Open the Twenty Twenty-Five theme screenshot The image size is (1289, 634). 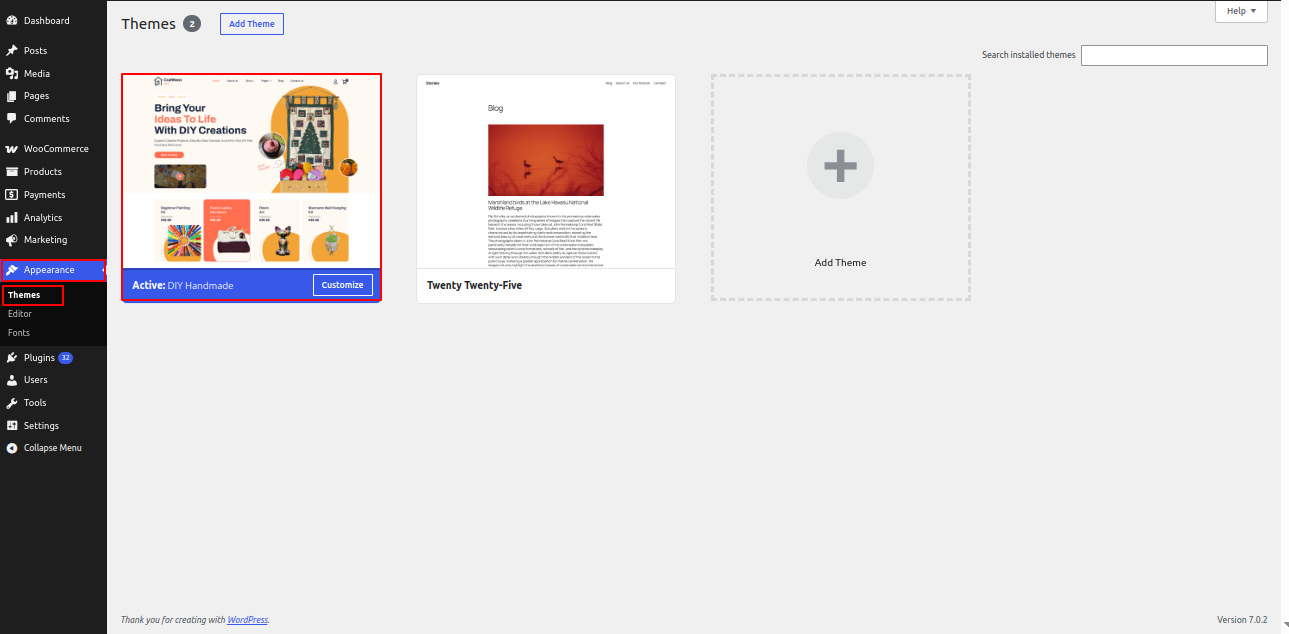[x=546, y=171]
